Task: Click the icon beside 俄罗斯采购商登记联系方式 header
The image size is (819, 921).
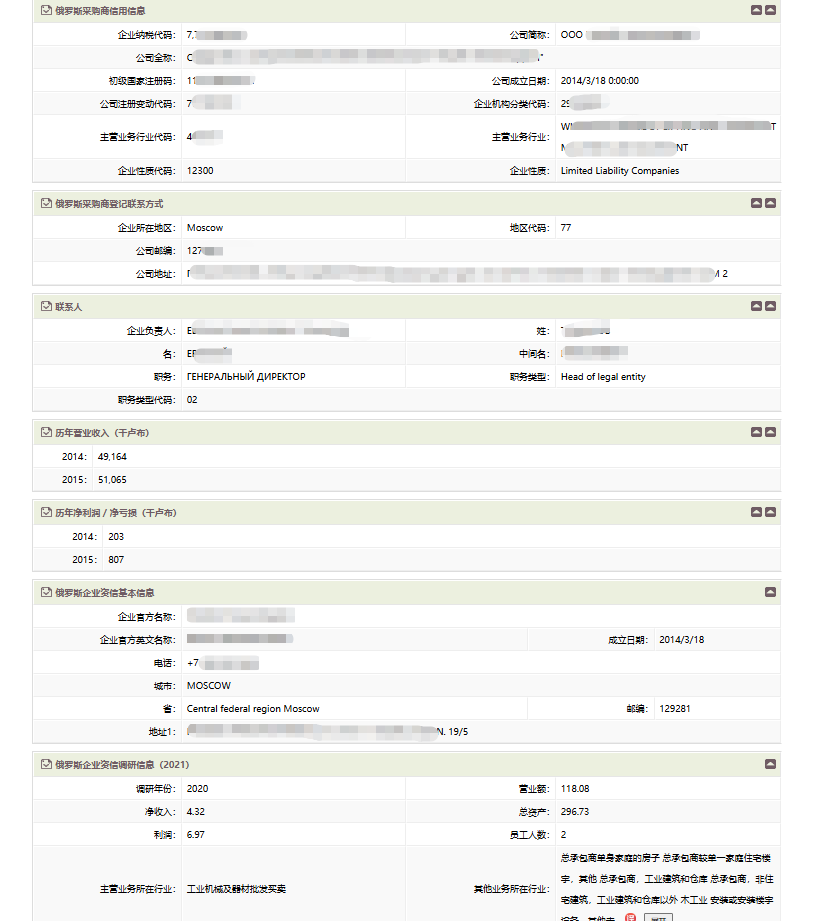Action: (x=46, y=203)
